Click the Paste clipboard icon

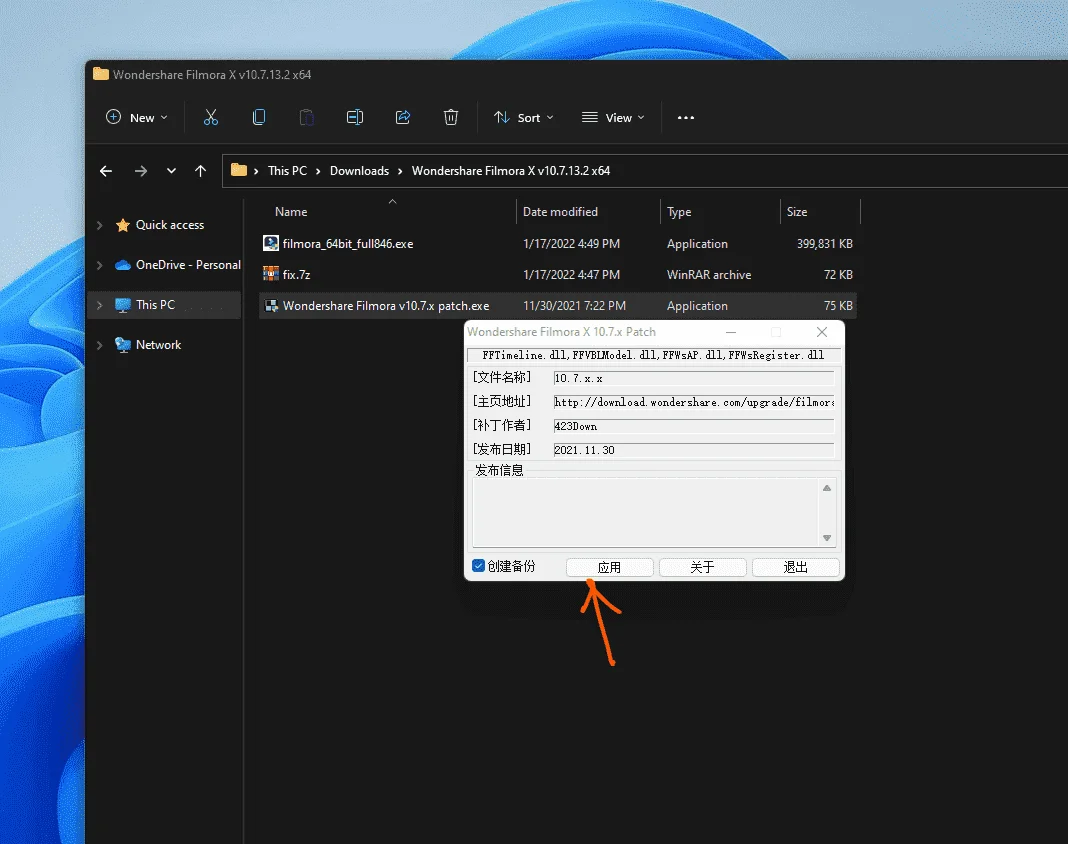307,117
